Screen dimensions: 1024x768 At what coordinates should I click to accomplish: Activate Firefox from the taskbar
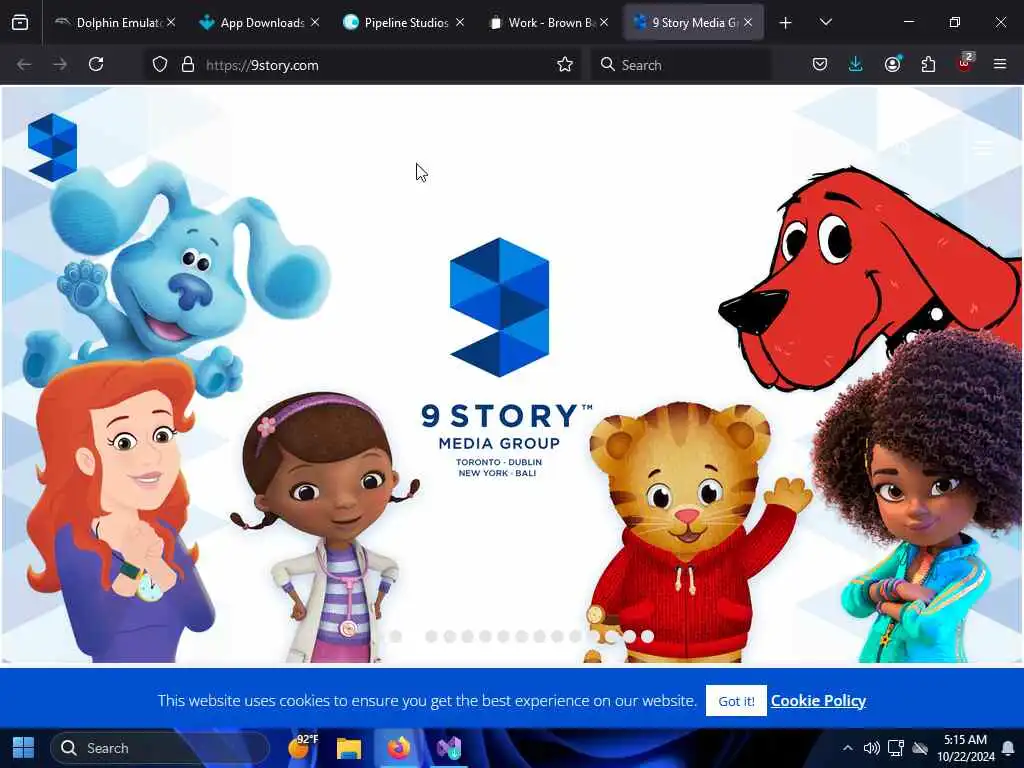(398, 748)
